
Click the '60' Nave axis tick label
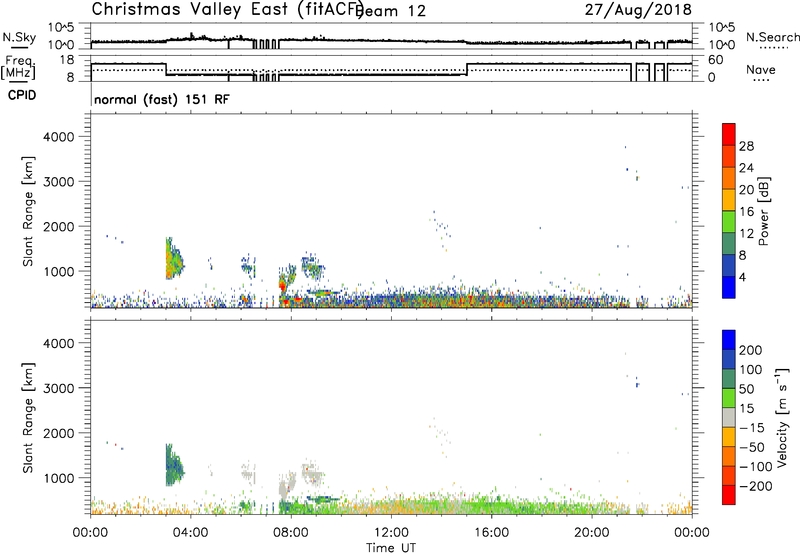pos(715,60)
